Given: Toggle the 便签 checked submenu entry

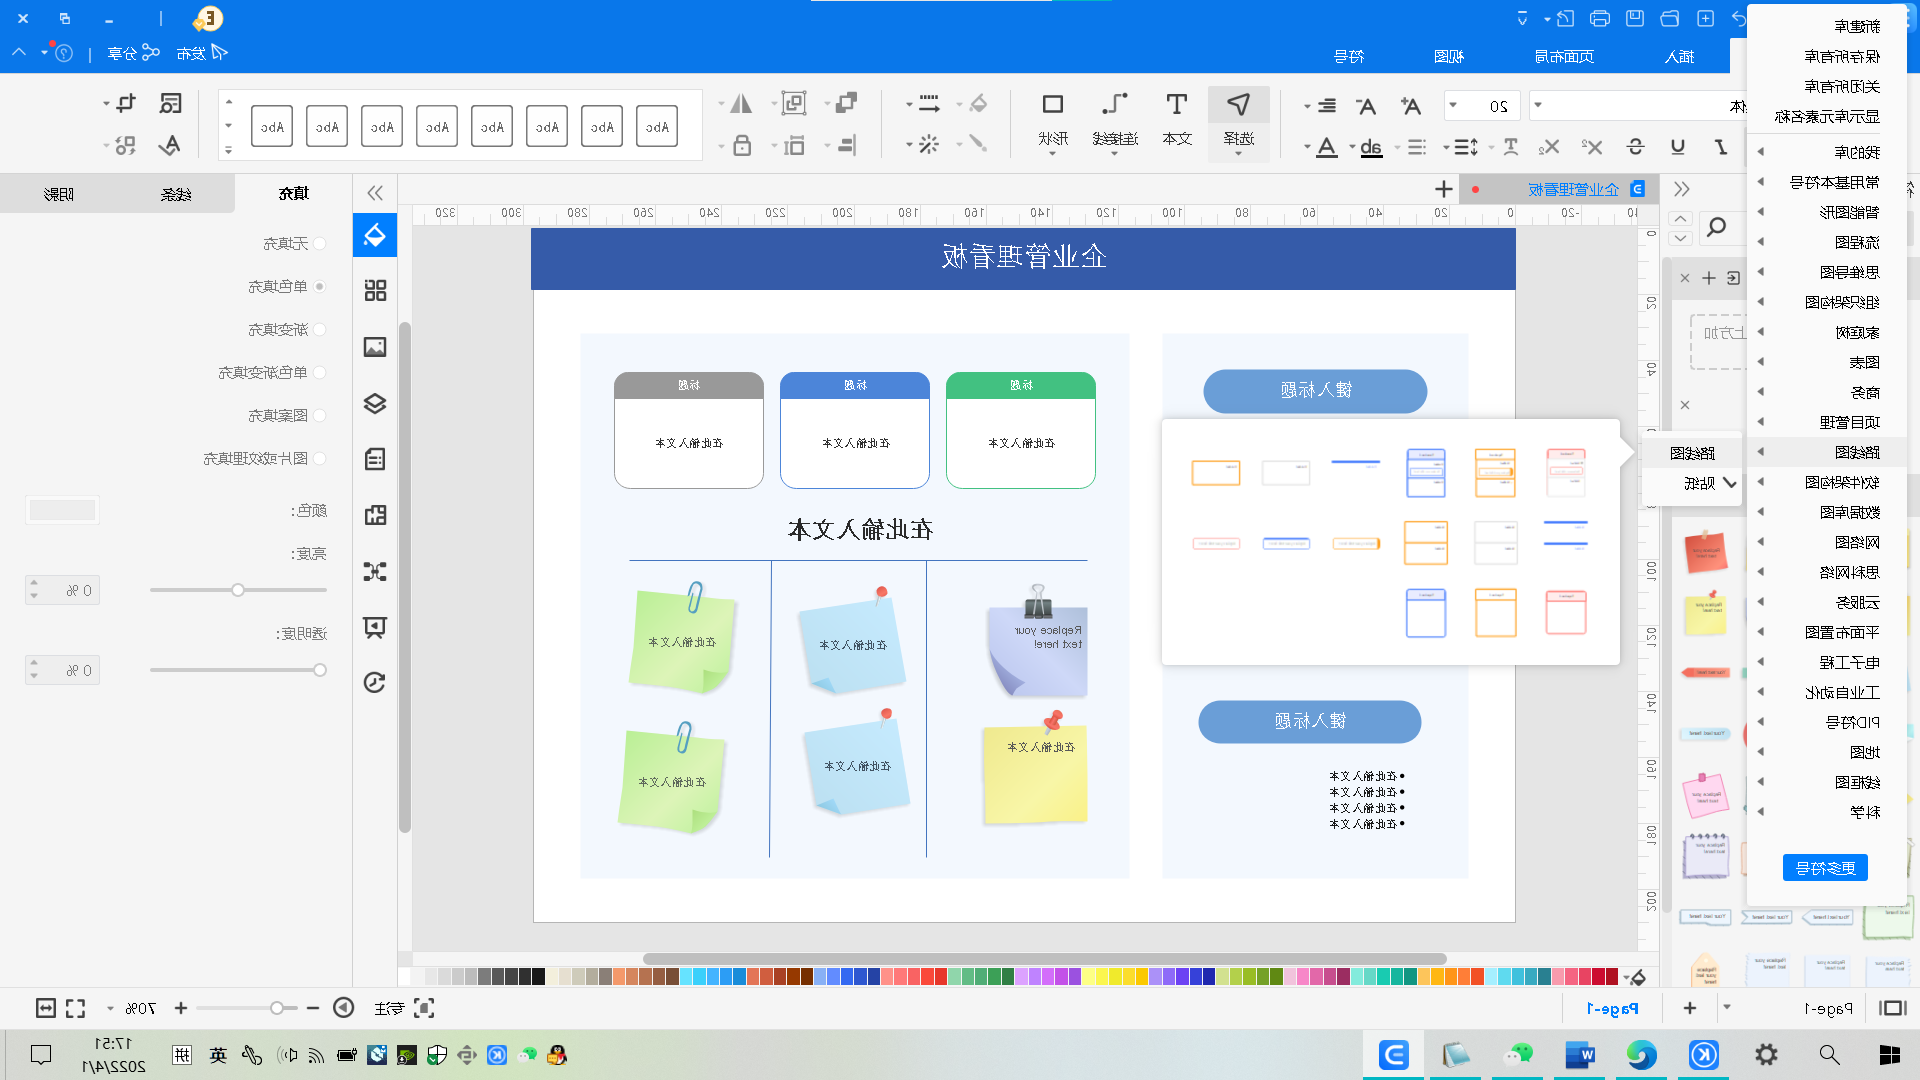Looking at the screenshot, I should tap(1692, 483).
